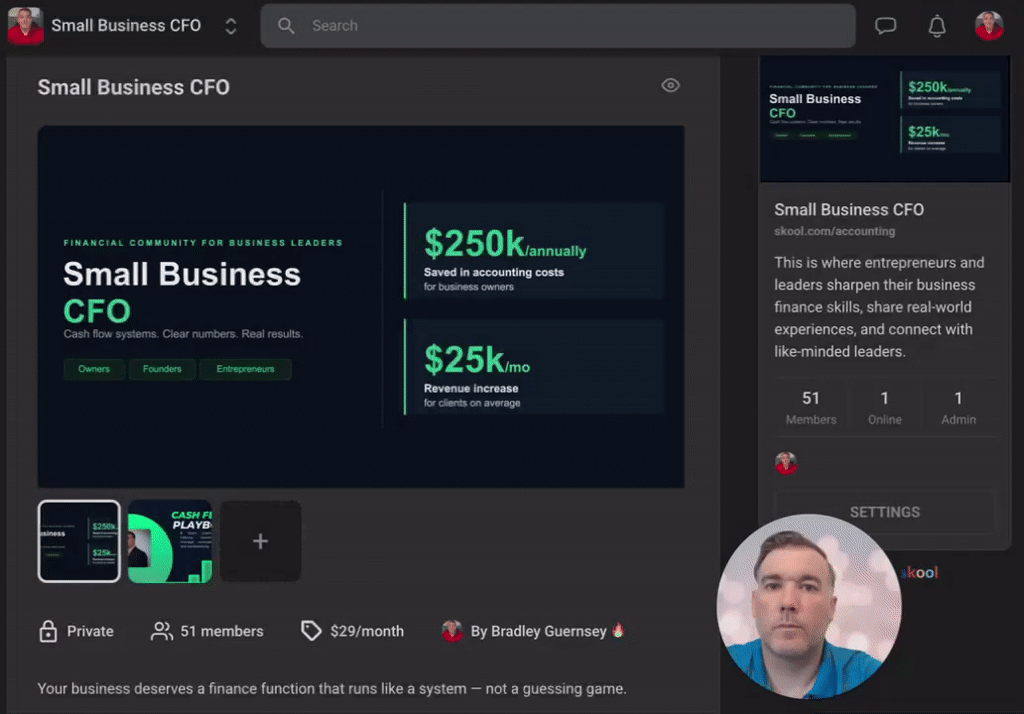
Task: Click the 51 members people icon
Action: pyautogui.click(x=161, y=631)
